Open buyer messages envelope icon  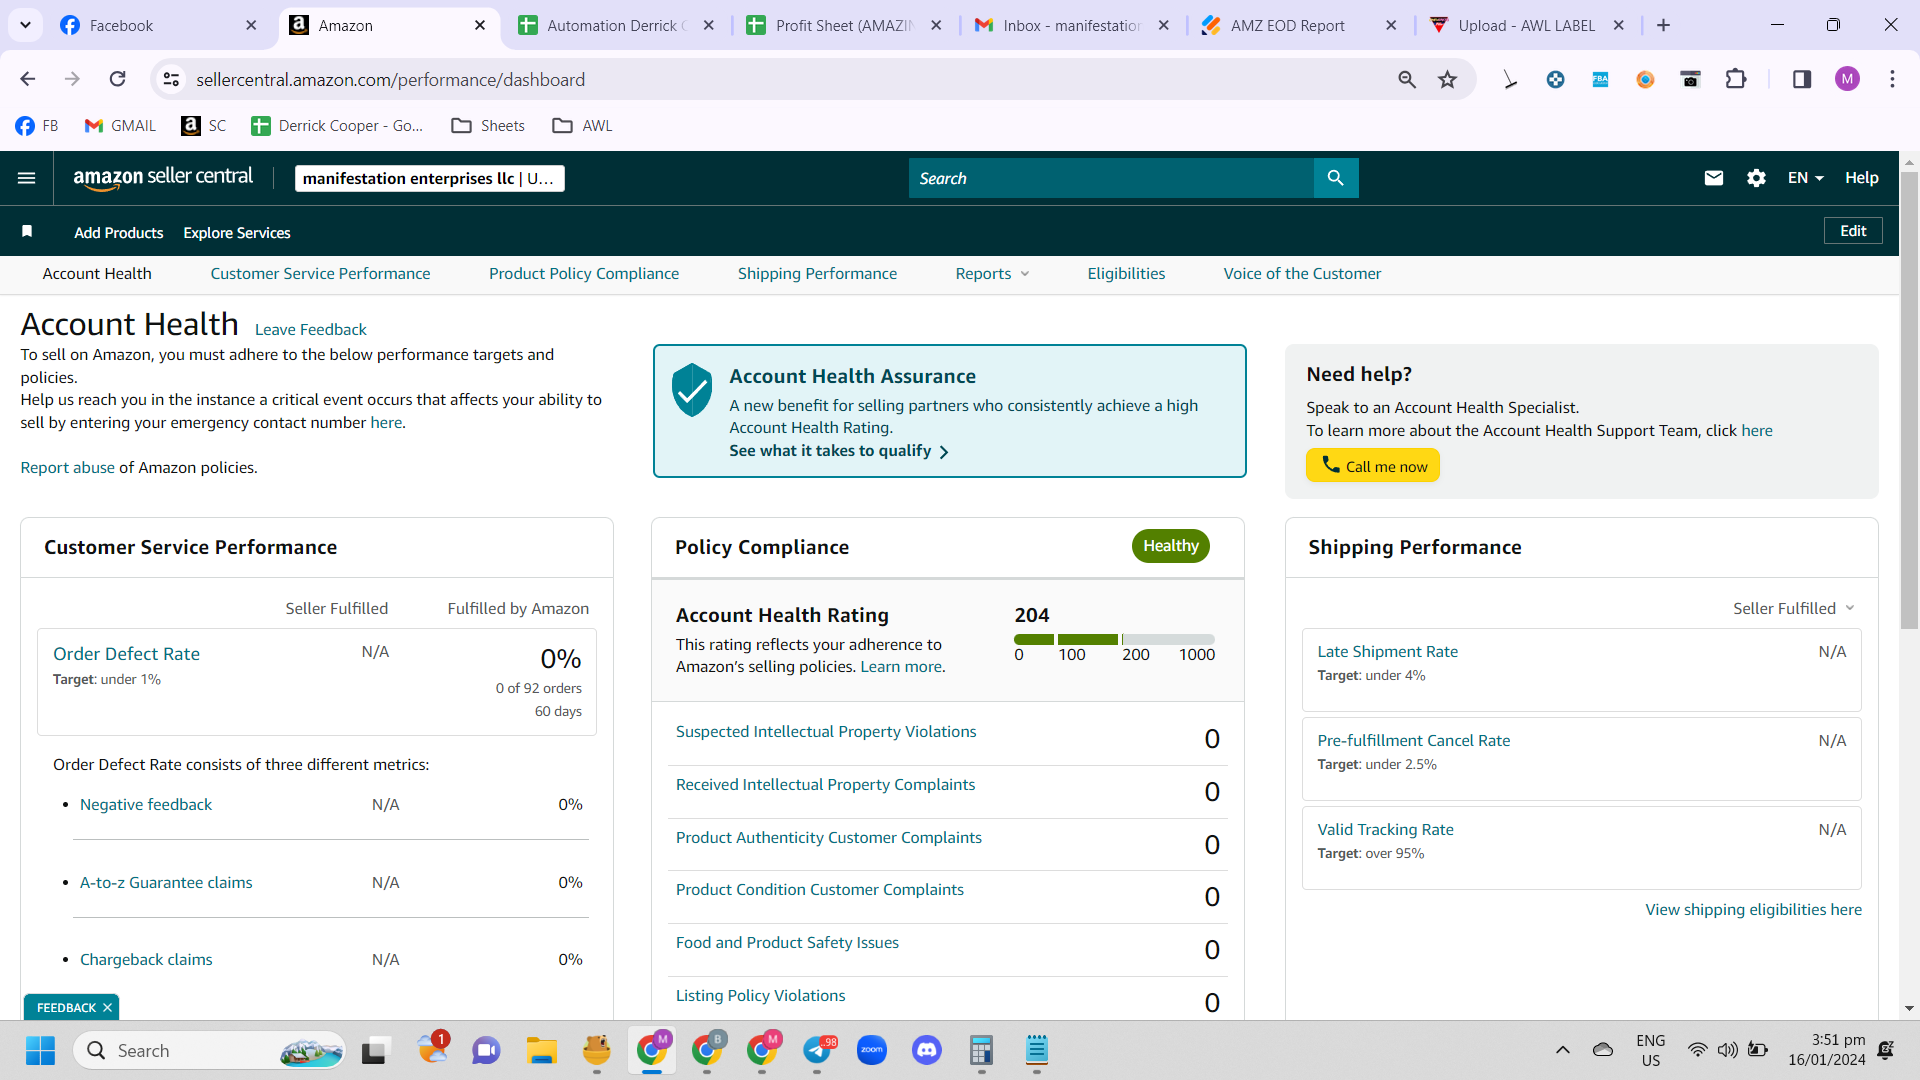tap(1714, 178)
